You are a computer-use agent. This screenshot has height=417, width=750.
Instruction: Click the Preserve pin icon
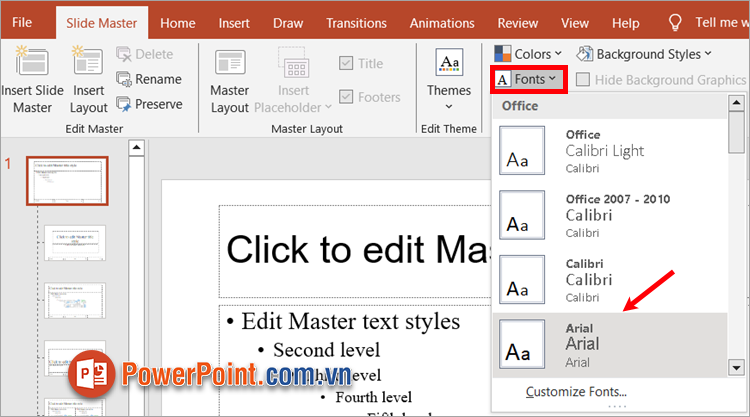point(123,104)
